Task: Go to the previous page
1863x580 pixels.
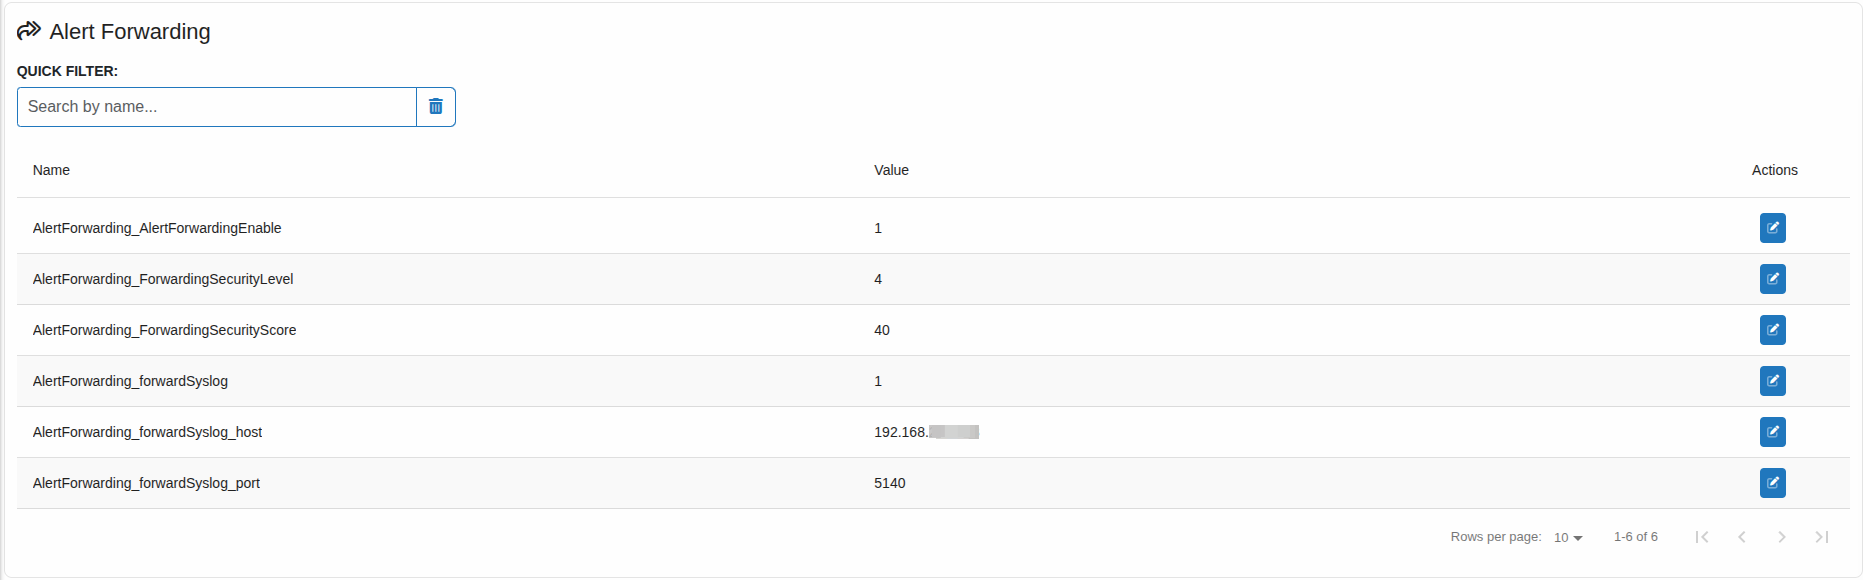Action: [x=1742, y=537]
